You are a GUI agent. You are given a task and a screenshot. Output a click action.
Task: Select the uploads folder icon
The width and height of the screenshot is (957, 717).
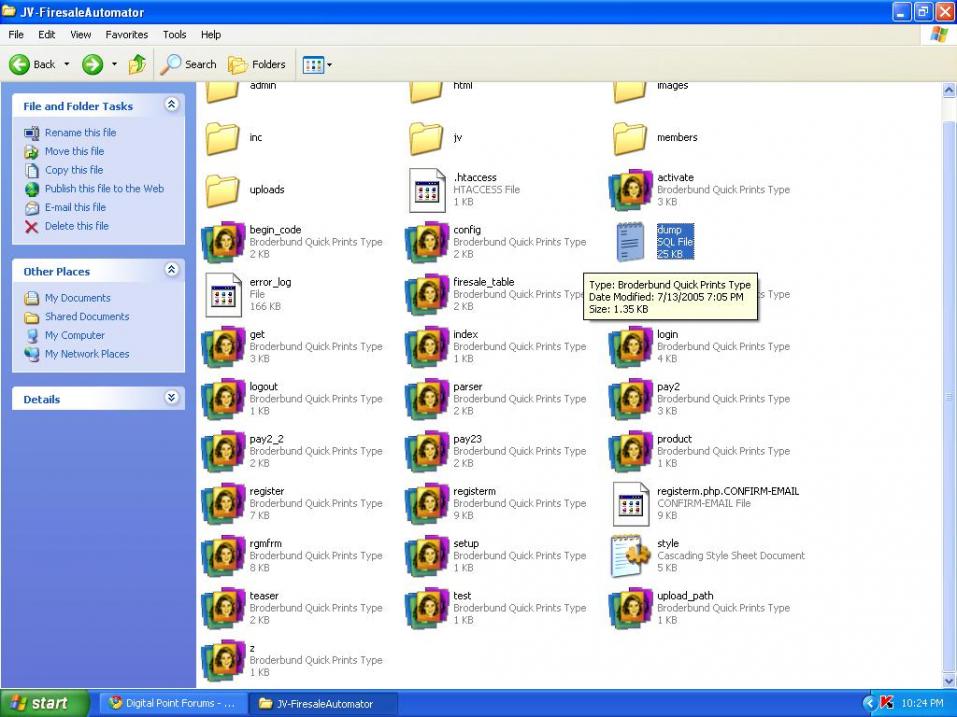point(223,190)
